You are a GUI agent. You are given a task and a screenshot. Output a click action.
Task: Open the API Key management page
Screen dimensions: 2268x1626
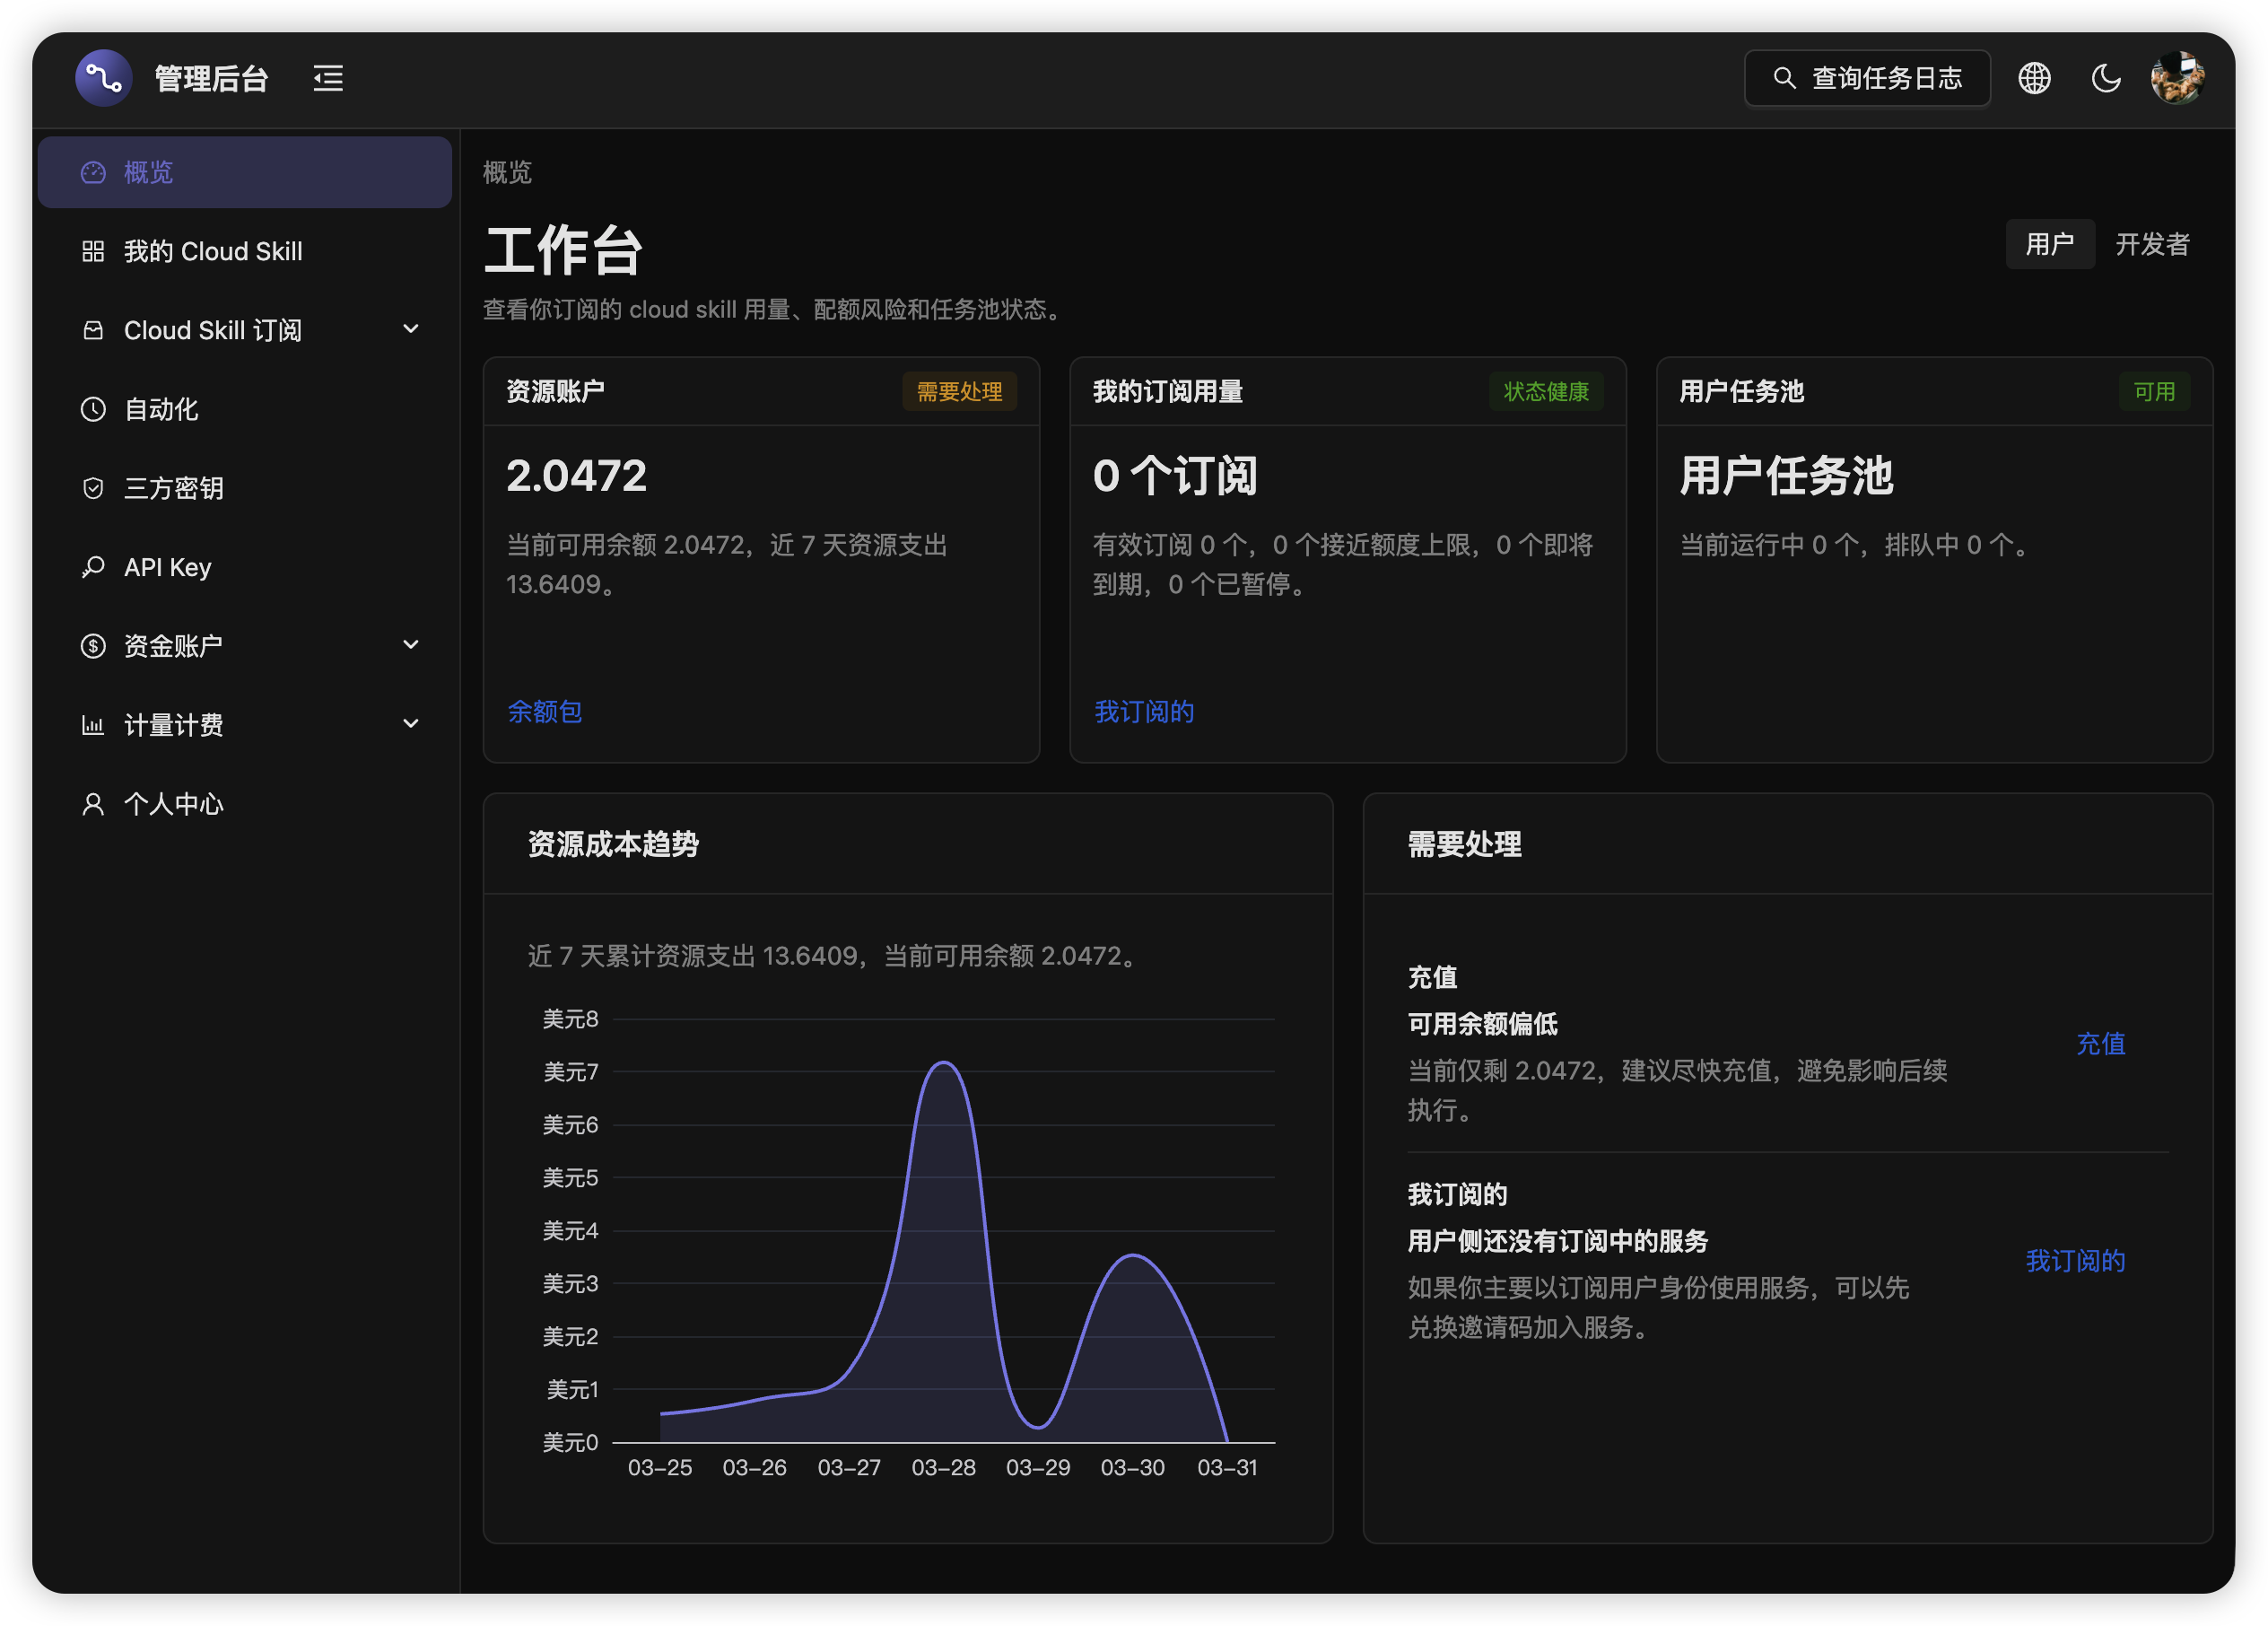166,566
